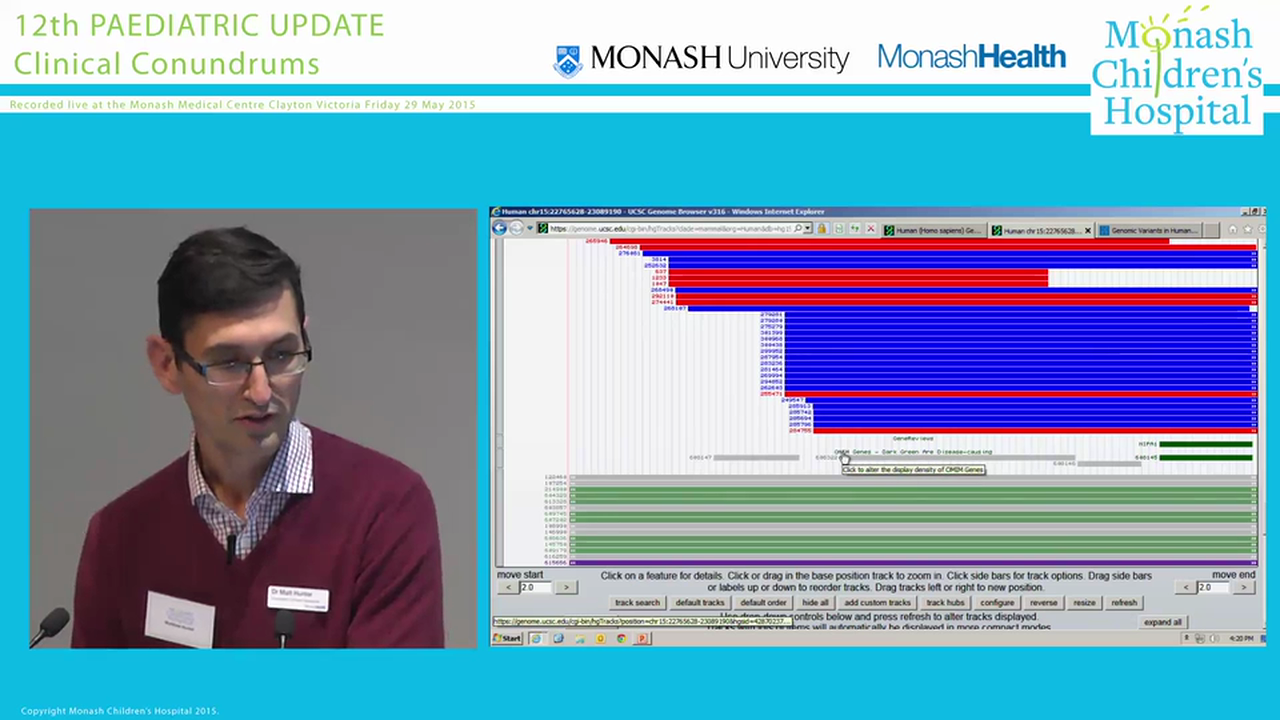This screenshot has width=1280, height=720.
Task: Open the move start step dropdown arrow
Action: point(565,587)
